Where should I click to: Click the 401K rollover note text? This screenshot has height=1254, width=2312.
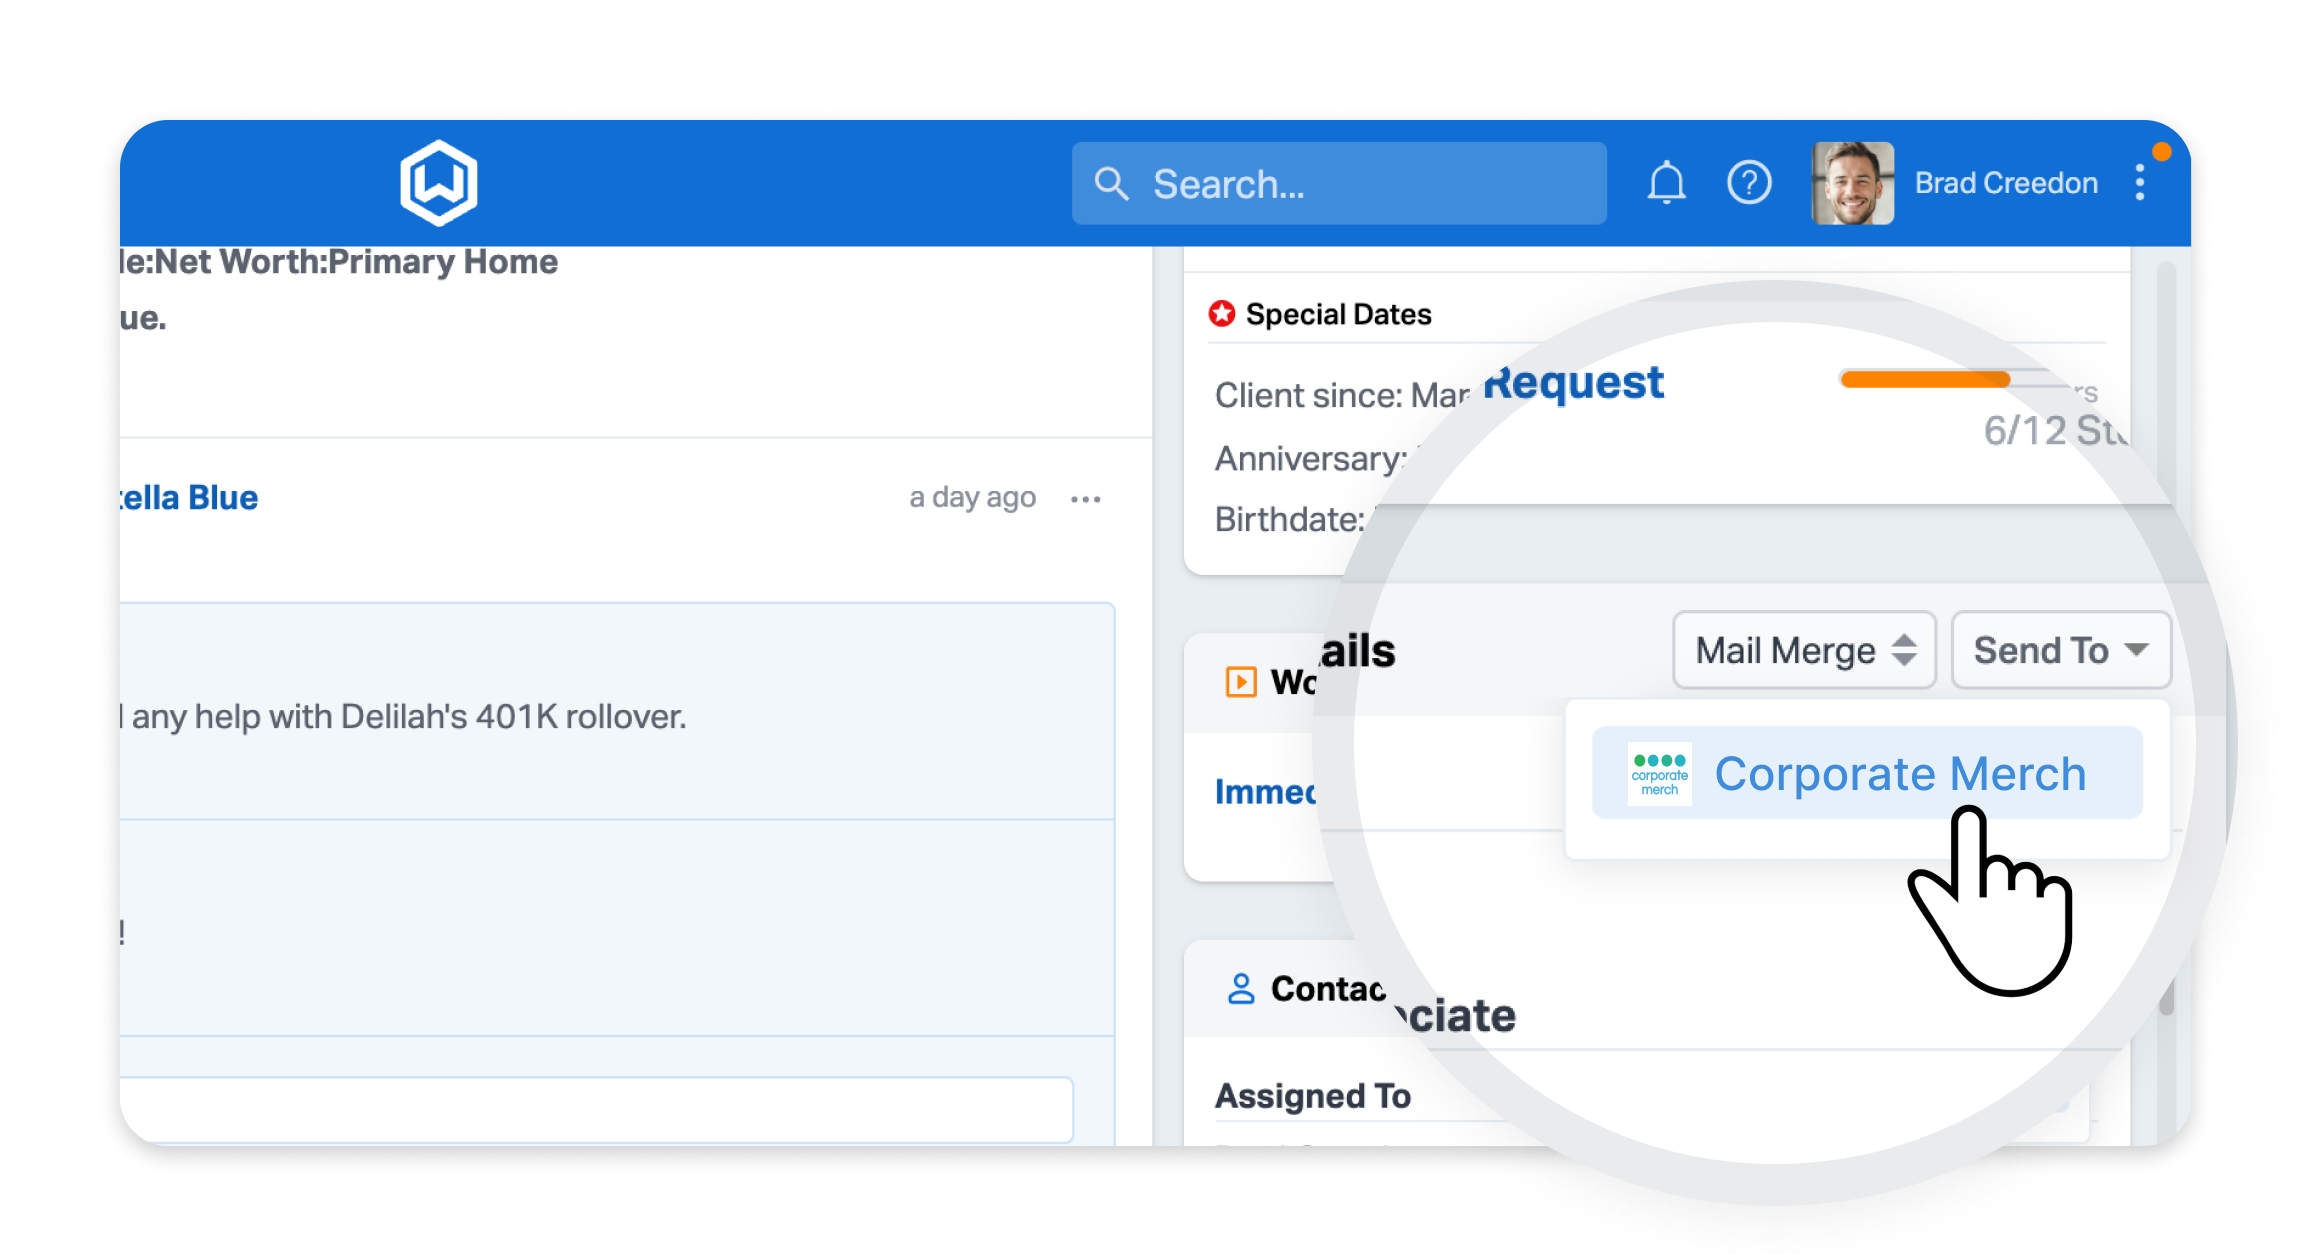pos(403,716)
